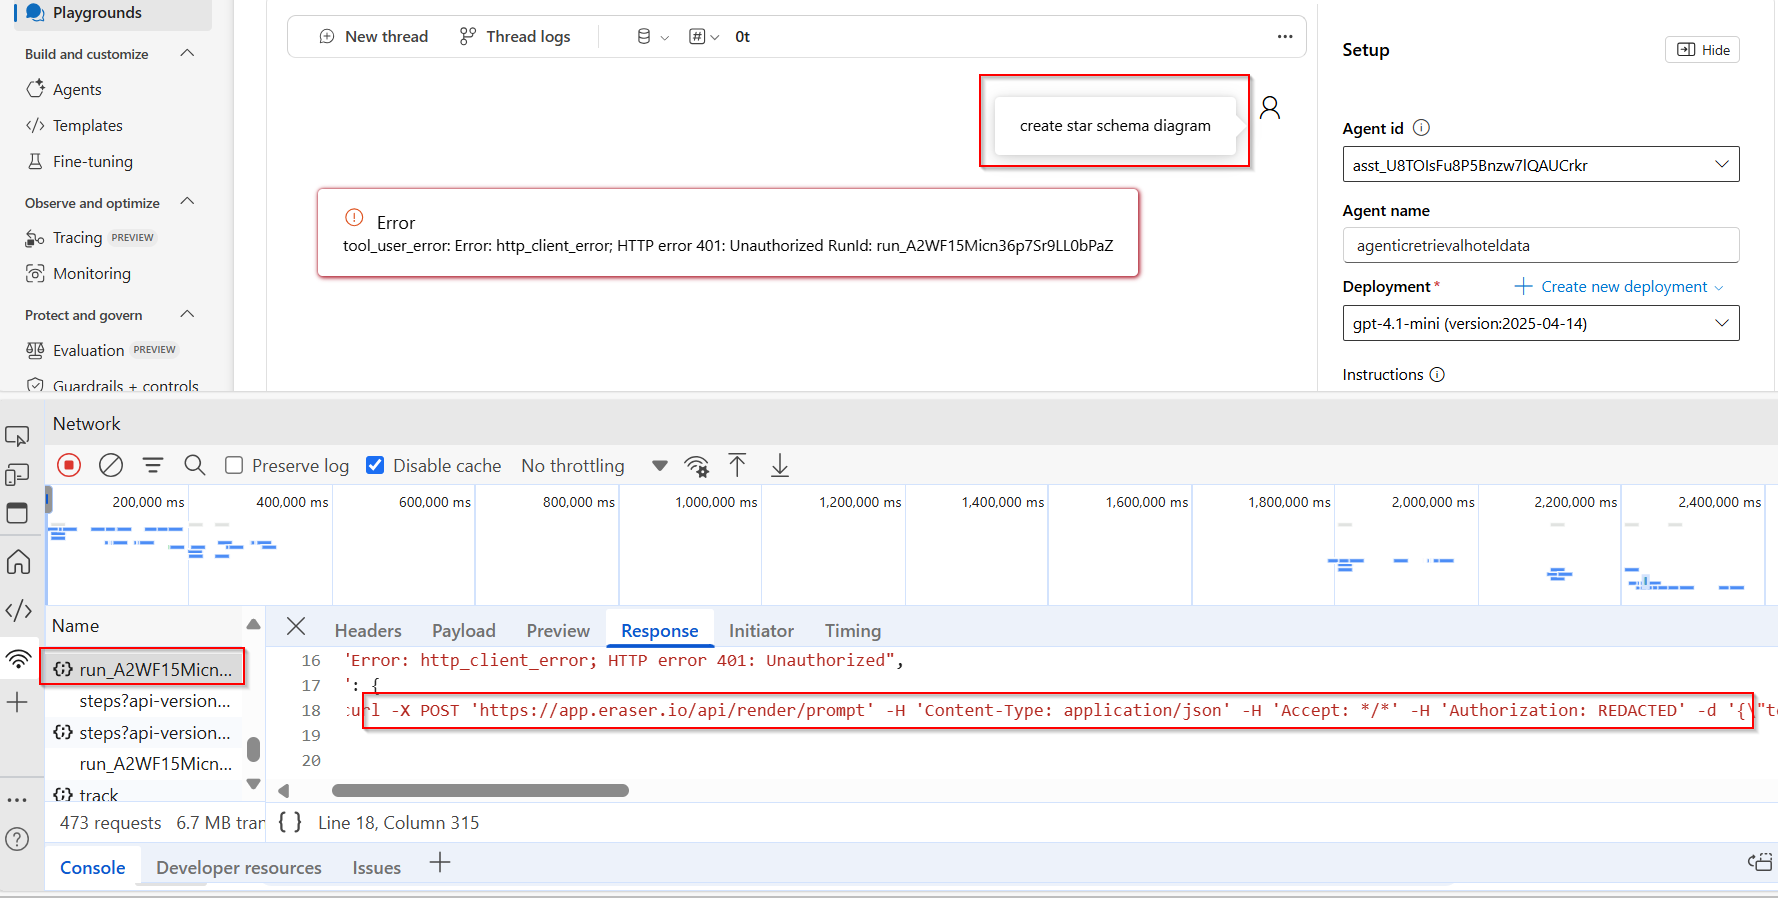Collapse Observe and optimize section

(x=187, y=202)
